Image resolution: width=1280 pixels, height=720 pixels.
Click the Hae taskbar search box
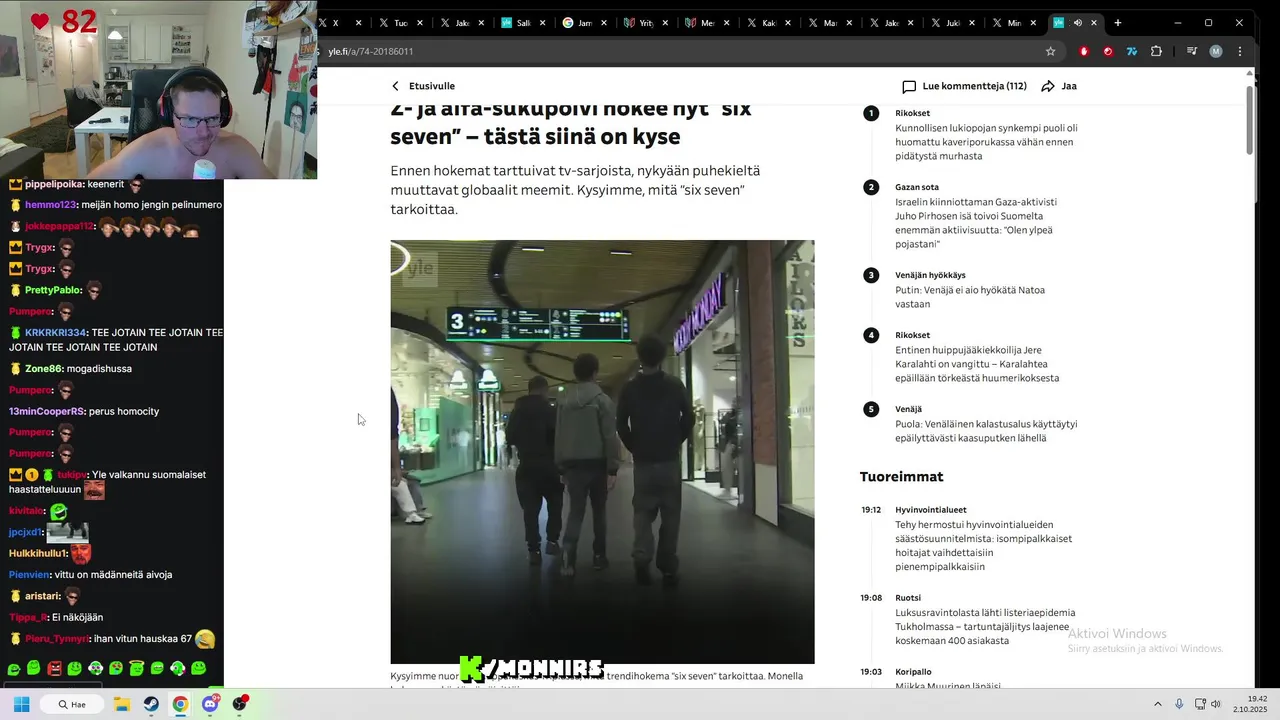72,704
